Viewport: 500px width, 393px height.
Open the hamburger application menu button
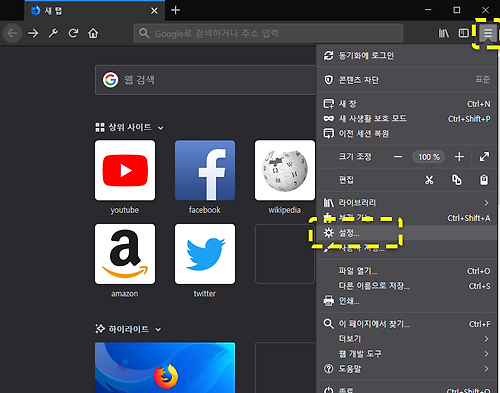coord(488,33)
